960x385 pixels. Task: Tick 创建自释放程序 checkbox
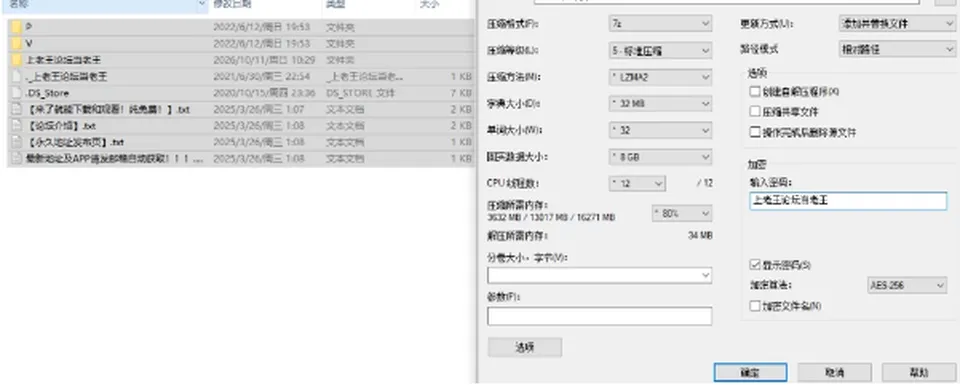click(754, 91)
